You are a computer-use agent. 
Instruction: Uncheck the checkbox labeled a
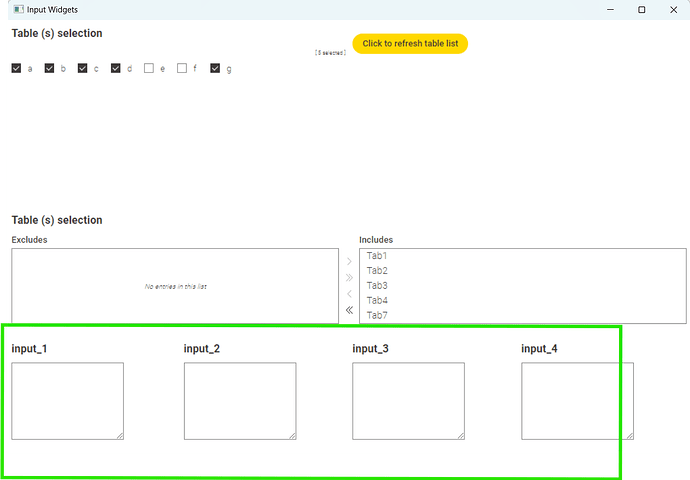coord(16,68)
